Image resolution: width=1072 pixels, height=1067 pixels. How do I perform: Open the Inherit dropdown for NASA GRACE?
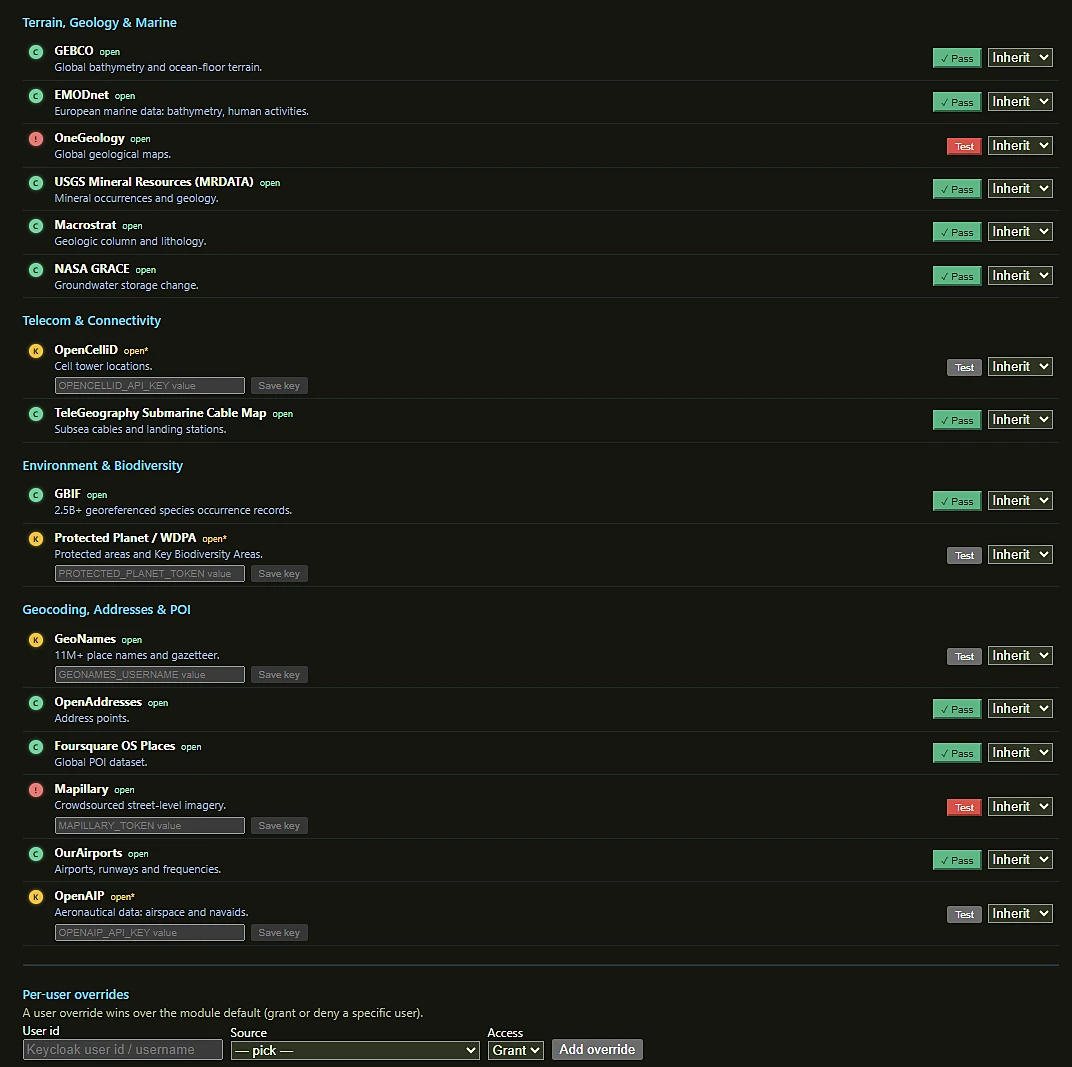(1020, 275)
